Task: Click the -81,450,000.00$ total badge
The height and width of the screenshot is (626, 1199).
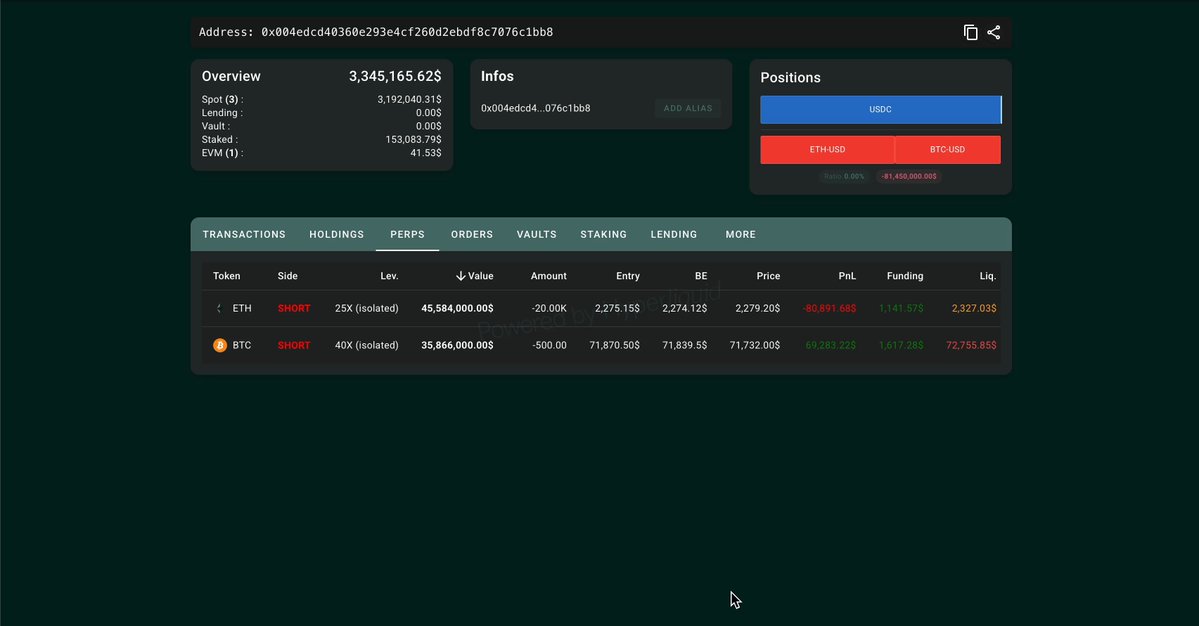Action: point(908,177)
